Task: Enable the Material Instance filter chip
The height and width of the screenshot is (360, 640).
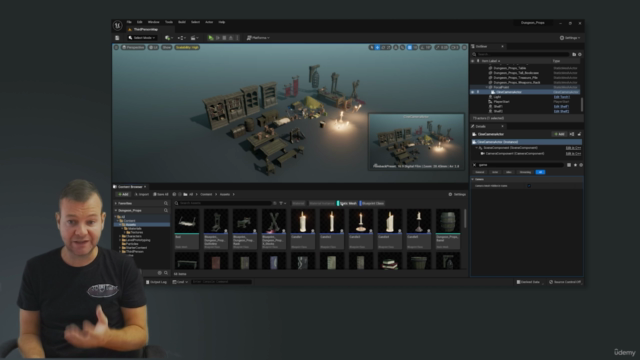Action: [x=322, y=203]
